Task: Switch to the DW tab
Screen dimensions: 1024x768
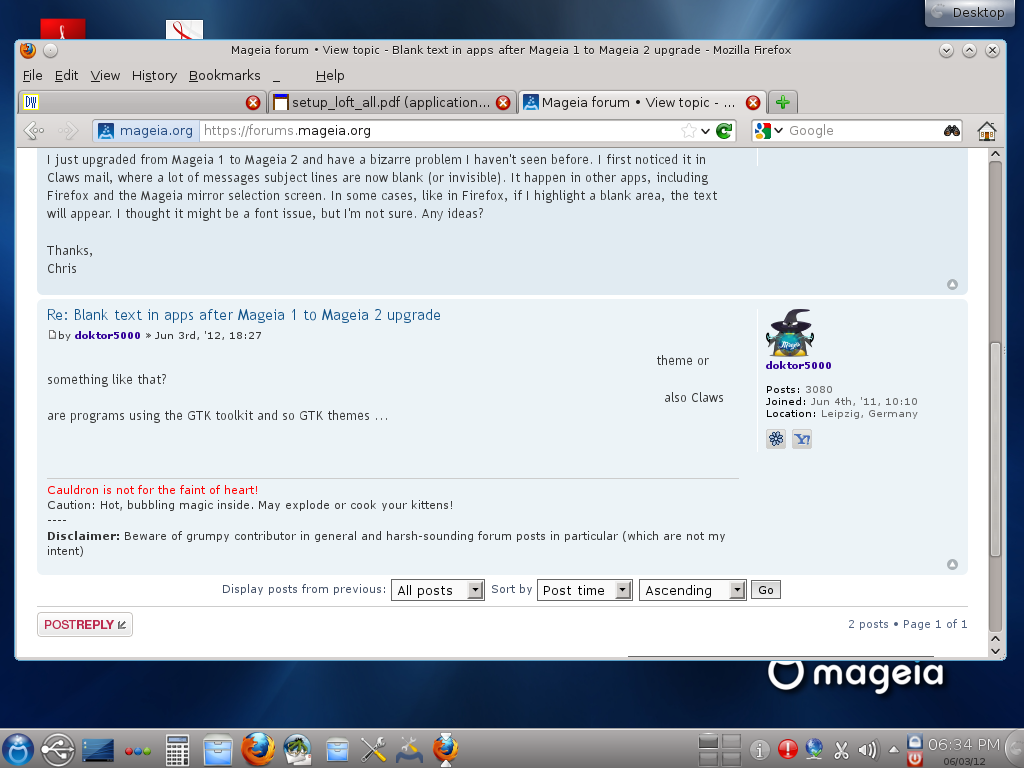Action: point(142,103)
